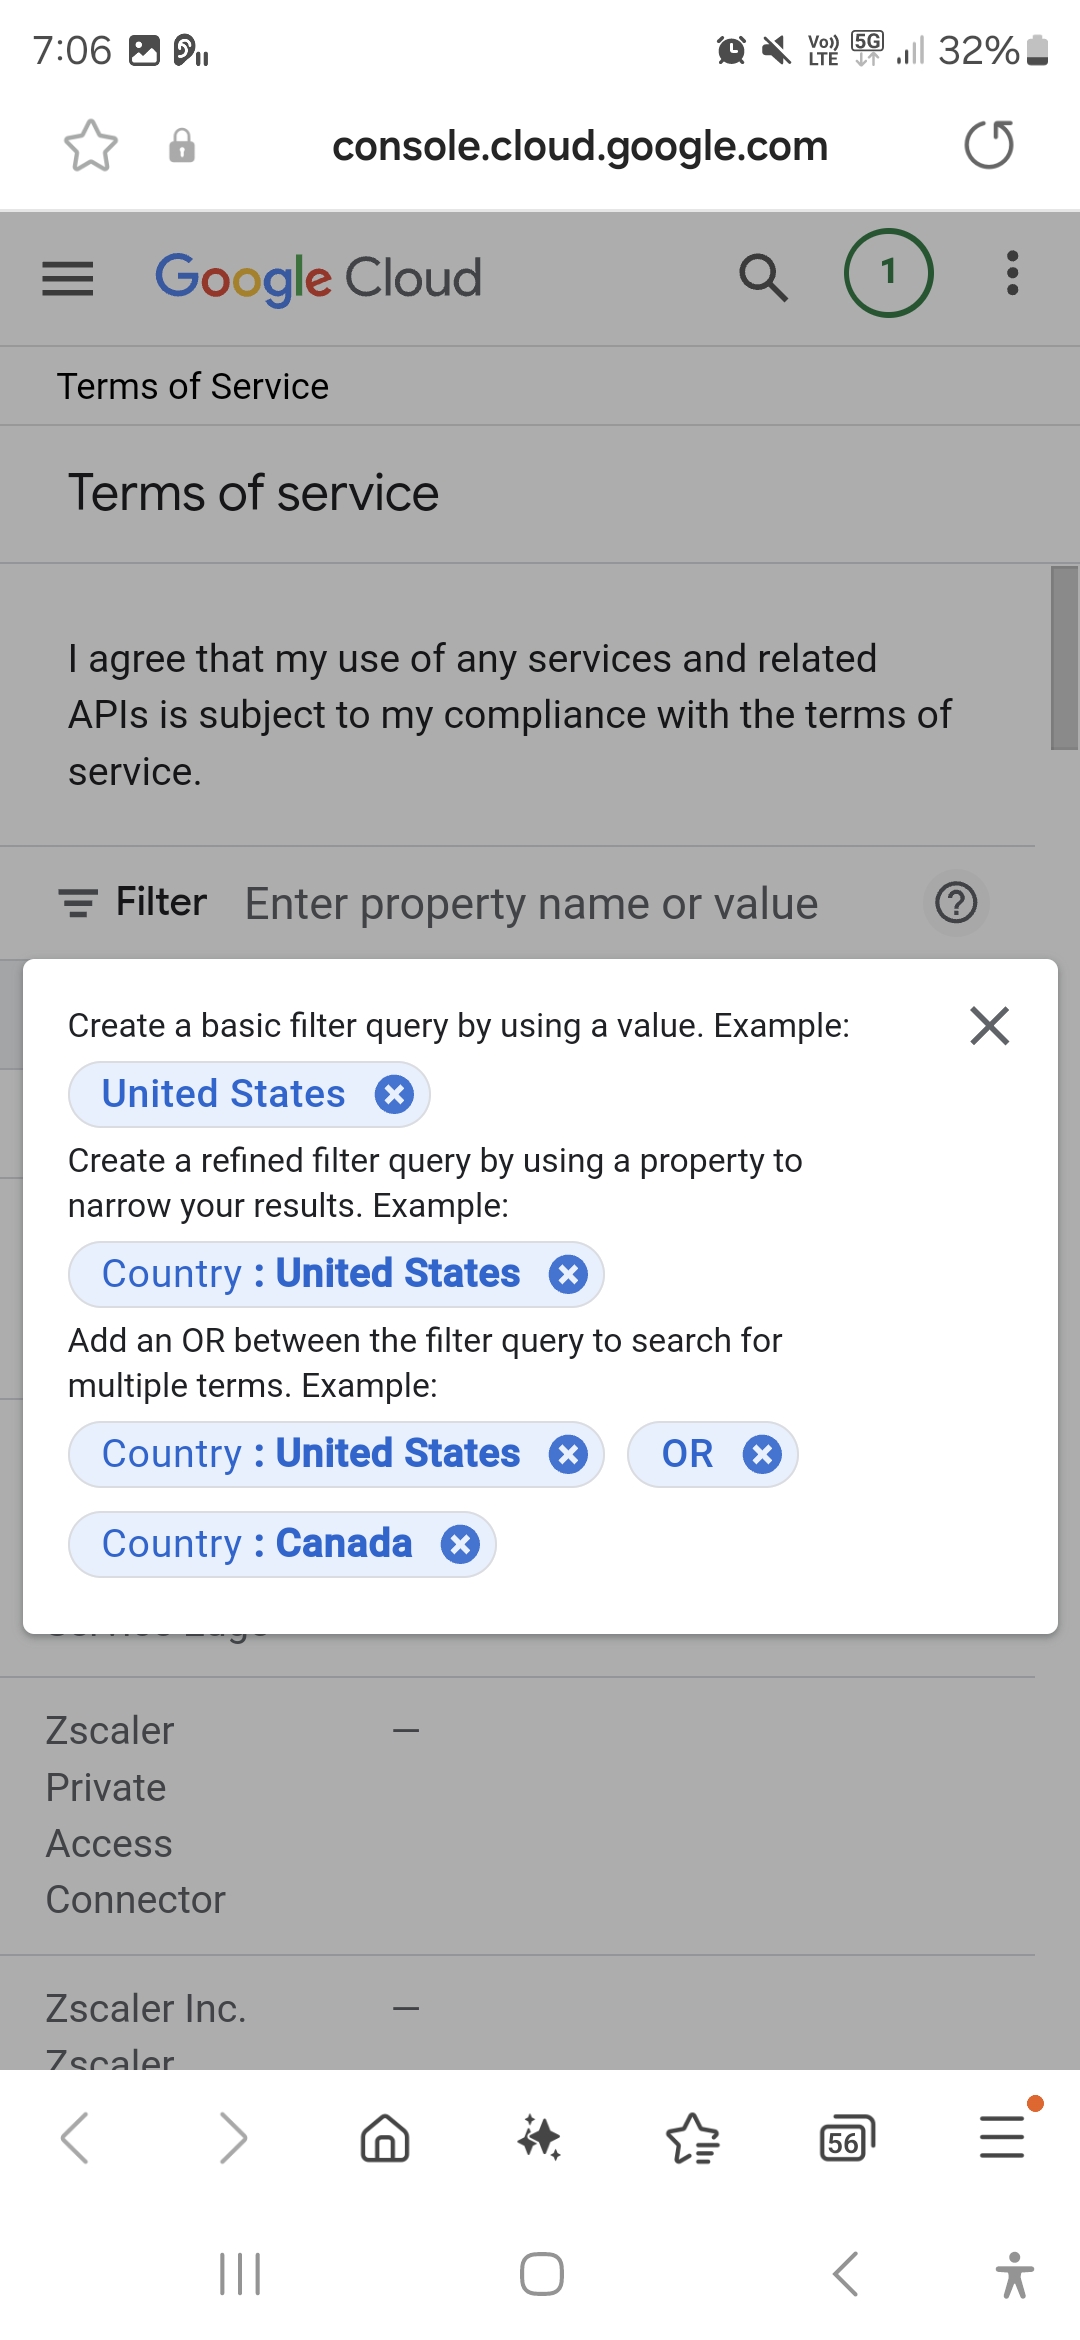Viewport: 1080px width, 2340px height.
Task: Open the hamburger navigation menu
Action: tap(68, 278)
